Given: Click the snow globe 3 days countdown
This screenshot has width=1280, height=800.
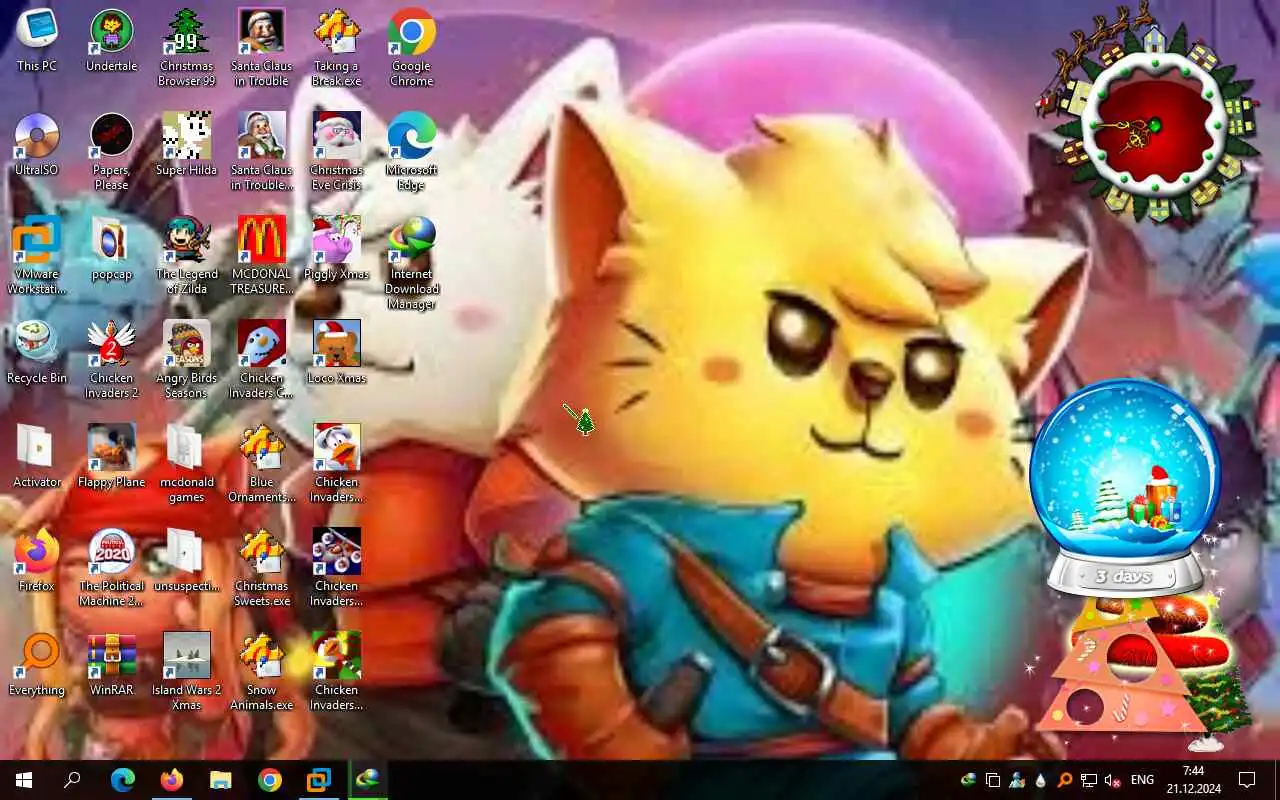Looking at the screenshot, I should (x=1125, y=487).
